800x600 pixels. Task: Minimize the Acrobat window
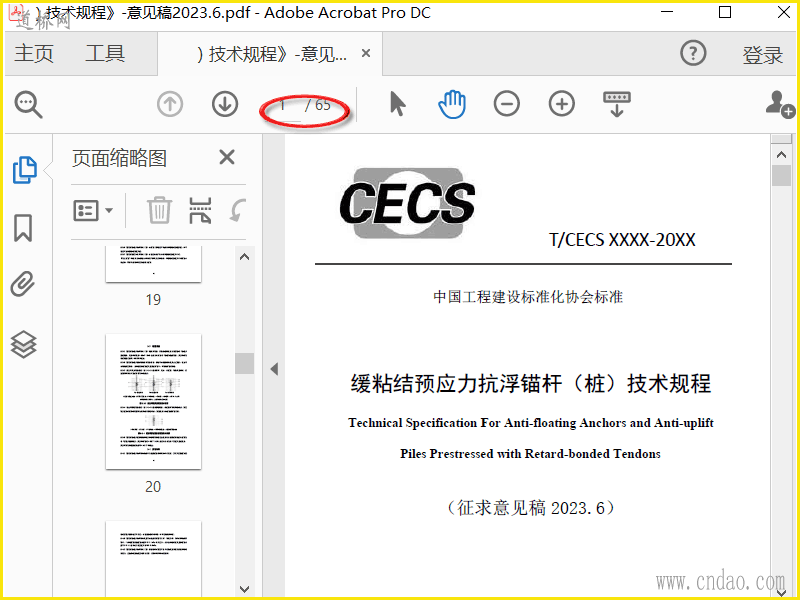click(667, 12)
